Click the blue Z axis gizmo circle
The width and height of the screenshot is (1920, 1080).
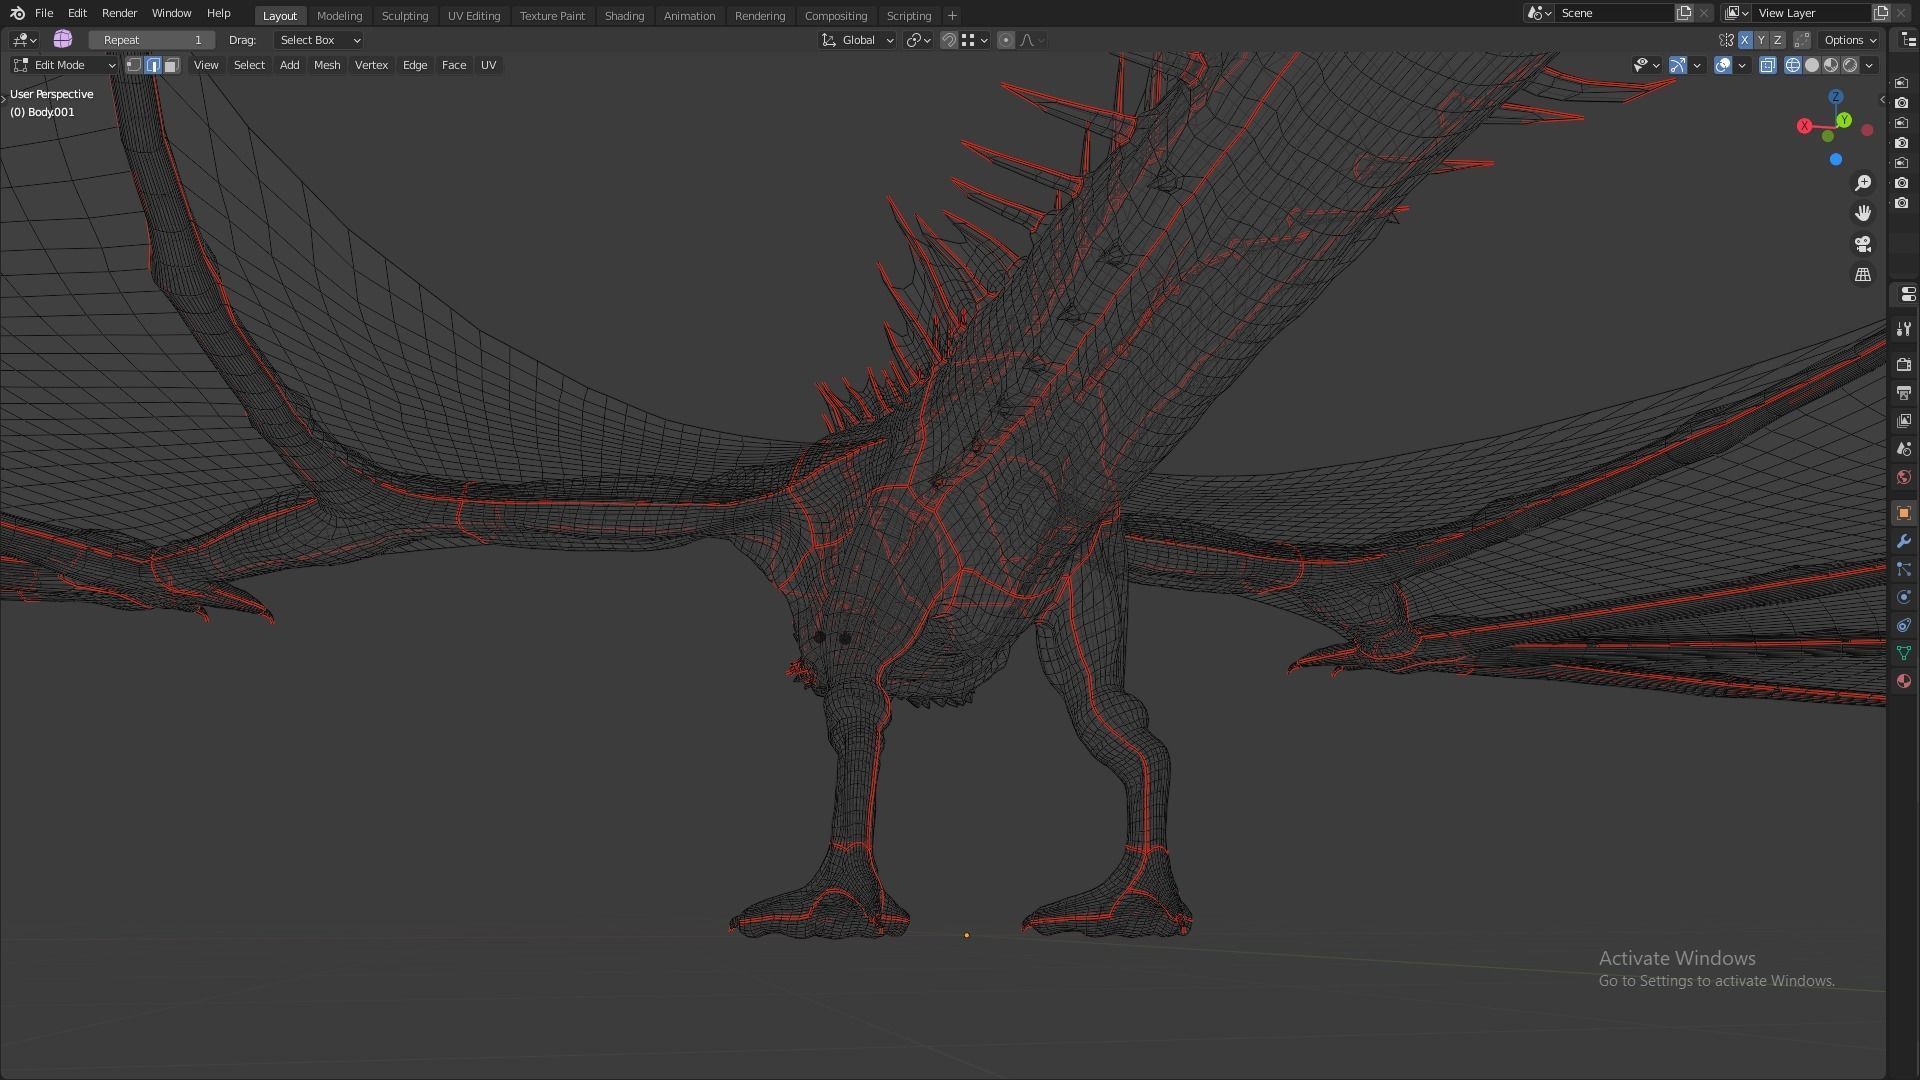(1835, 97)
